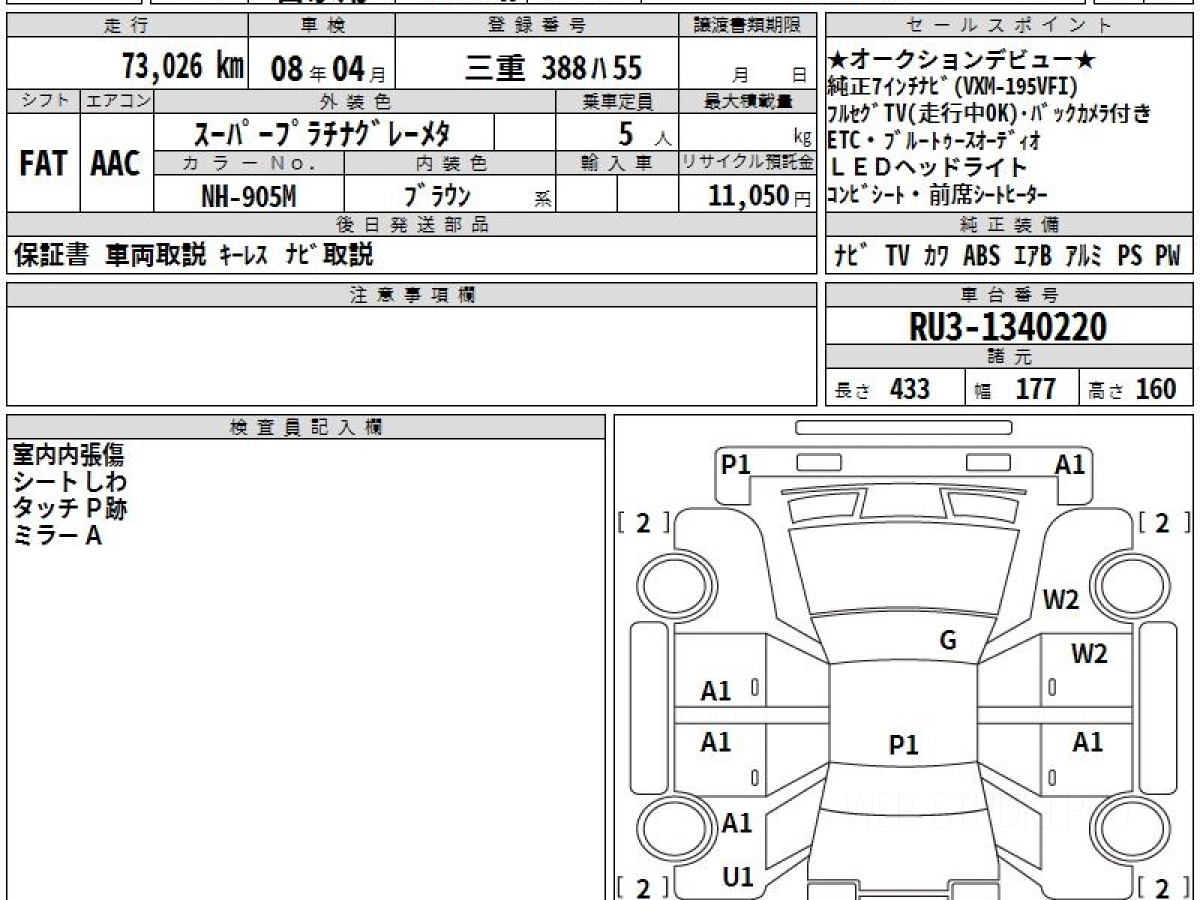Click the P1 mark on front bumper
This screenshot has height=900, width=1200.
click(x=736, y=465)
